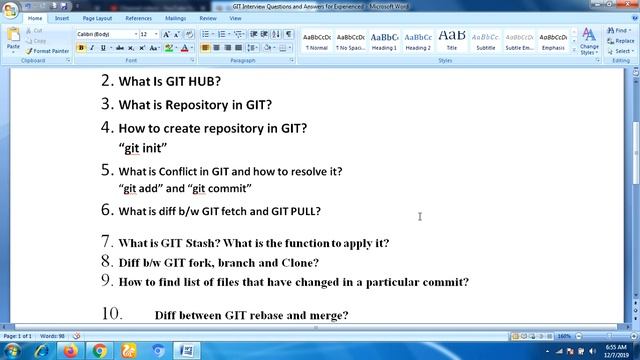Click the Sort icon

pyautogui.click(x=276, y=34)
